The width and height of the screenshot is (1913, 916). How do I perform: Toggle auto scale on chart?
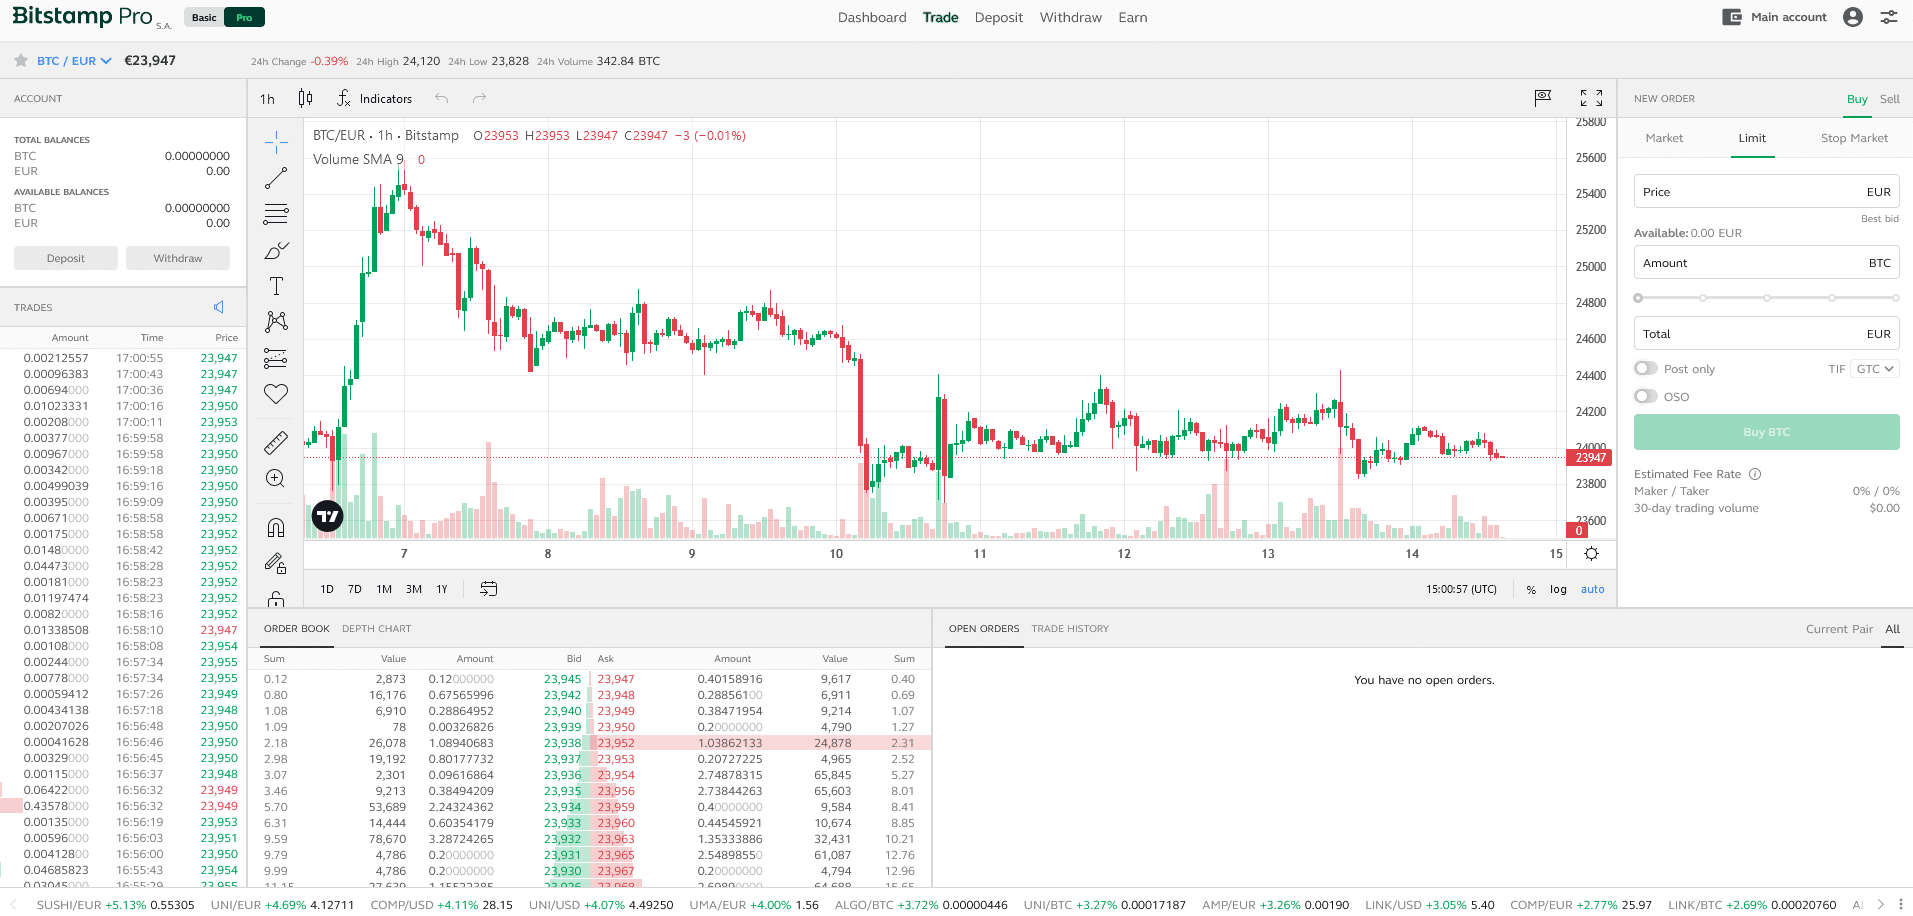(x=1592, y=589)
